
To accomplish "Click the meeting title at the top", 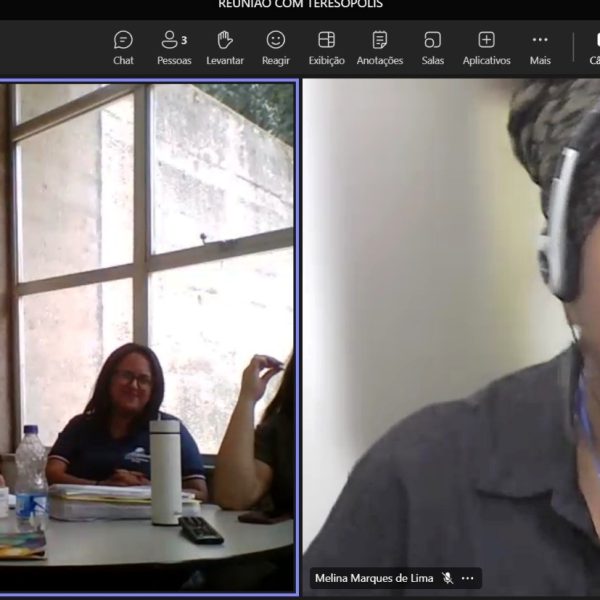I will [300, 5].
